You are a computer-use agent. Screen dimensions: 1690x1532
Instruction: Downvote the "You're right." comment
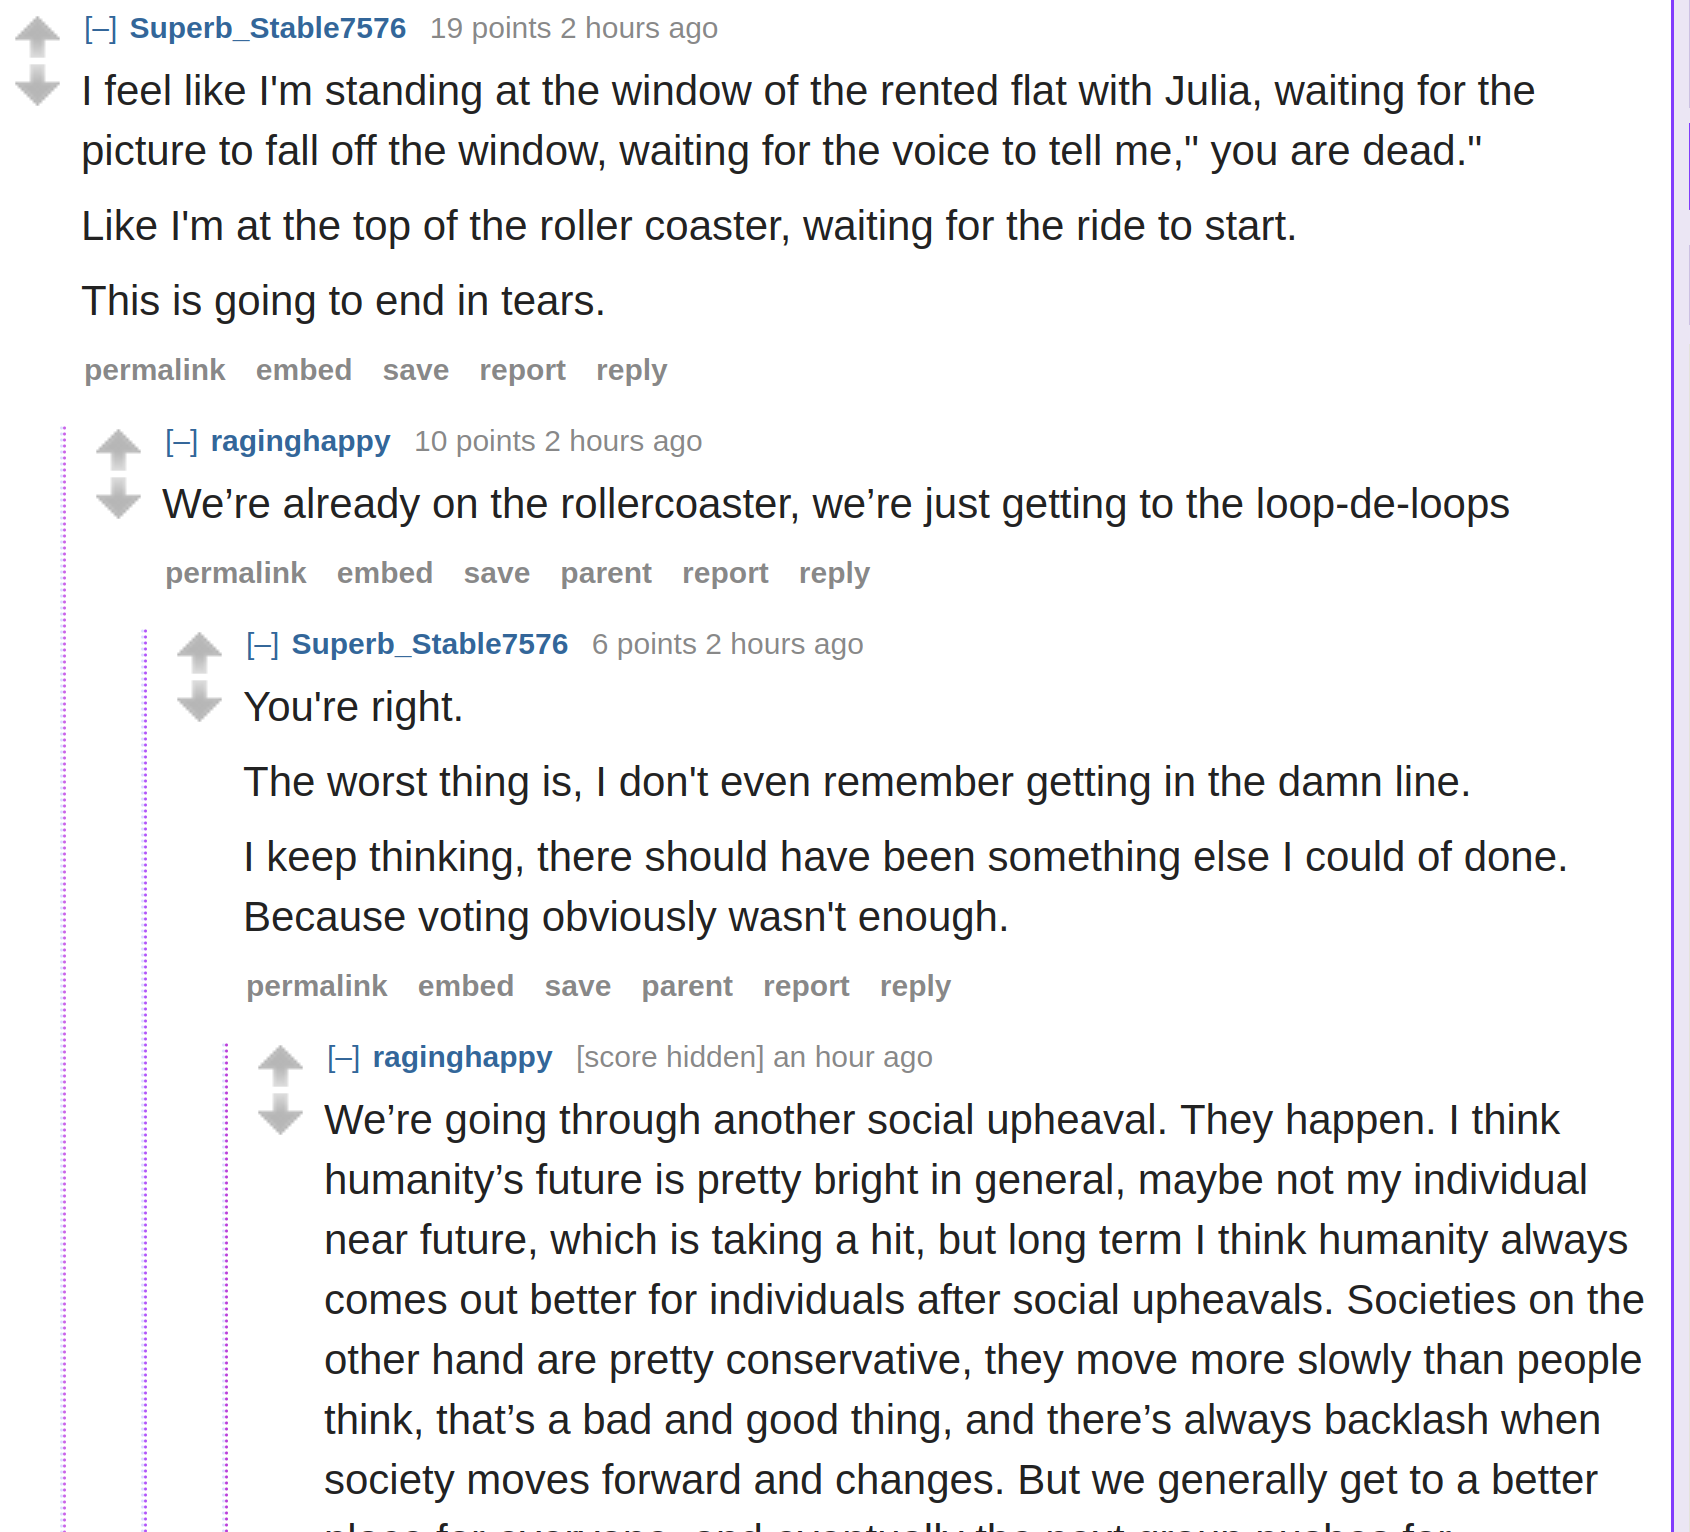coord(200,701)
